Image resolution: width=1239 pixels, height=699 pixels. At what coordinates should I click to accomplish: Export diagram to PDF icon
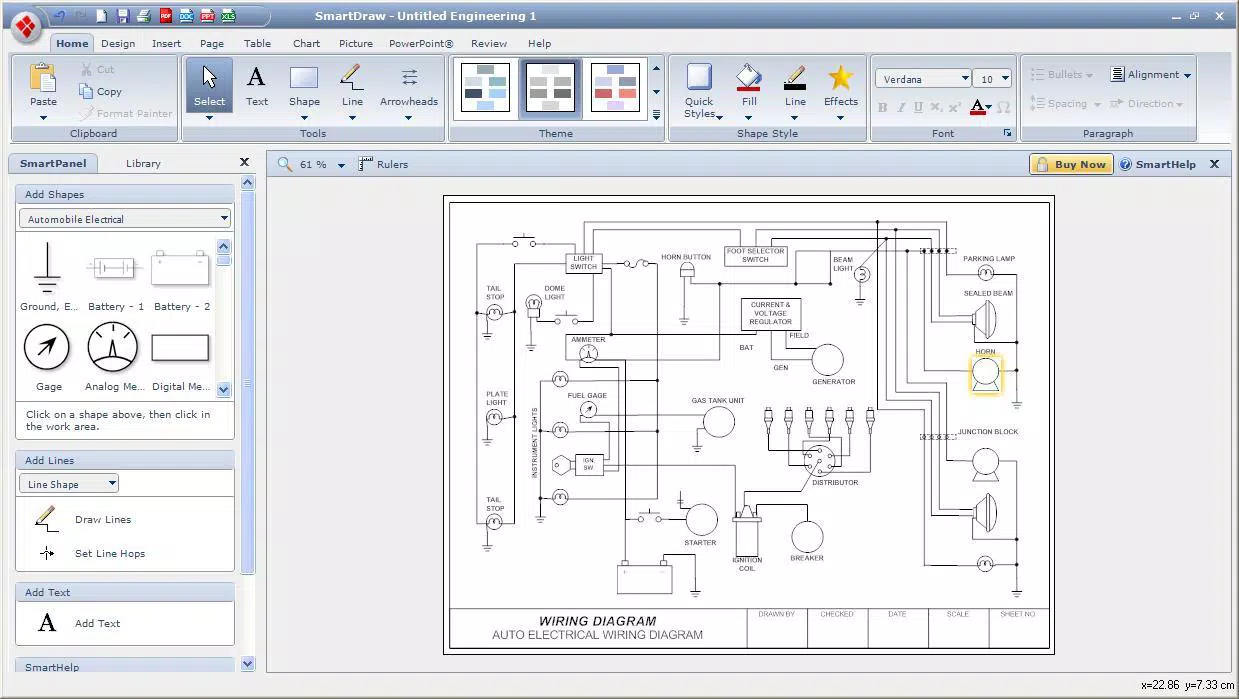(166, 16)
